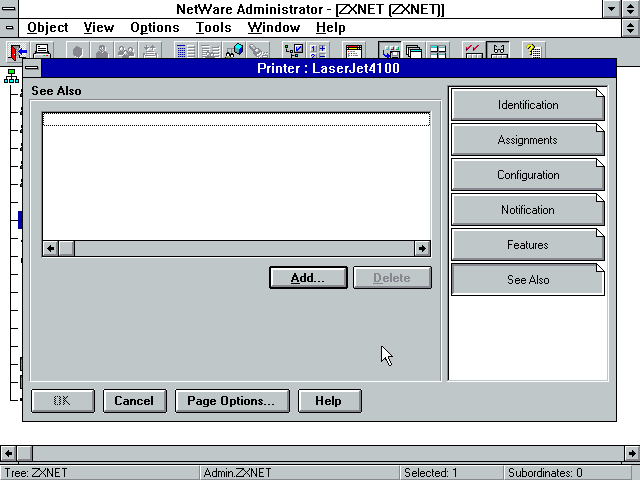Click the grayed hexagon create-object toolbar icon
The image size is (640, 480).
(x=77, y=51)
